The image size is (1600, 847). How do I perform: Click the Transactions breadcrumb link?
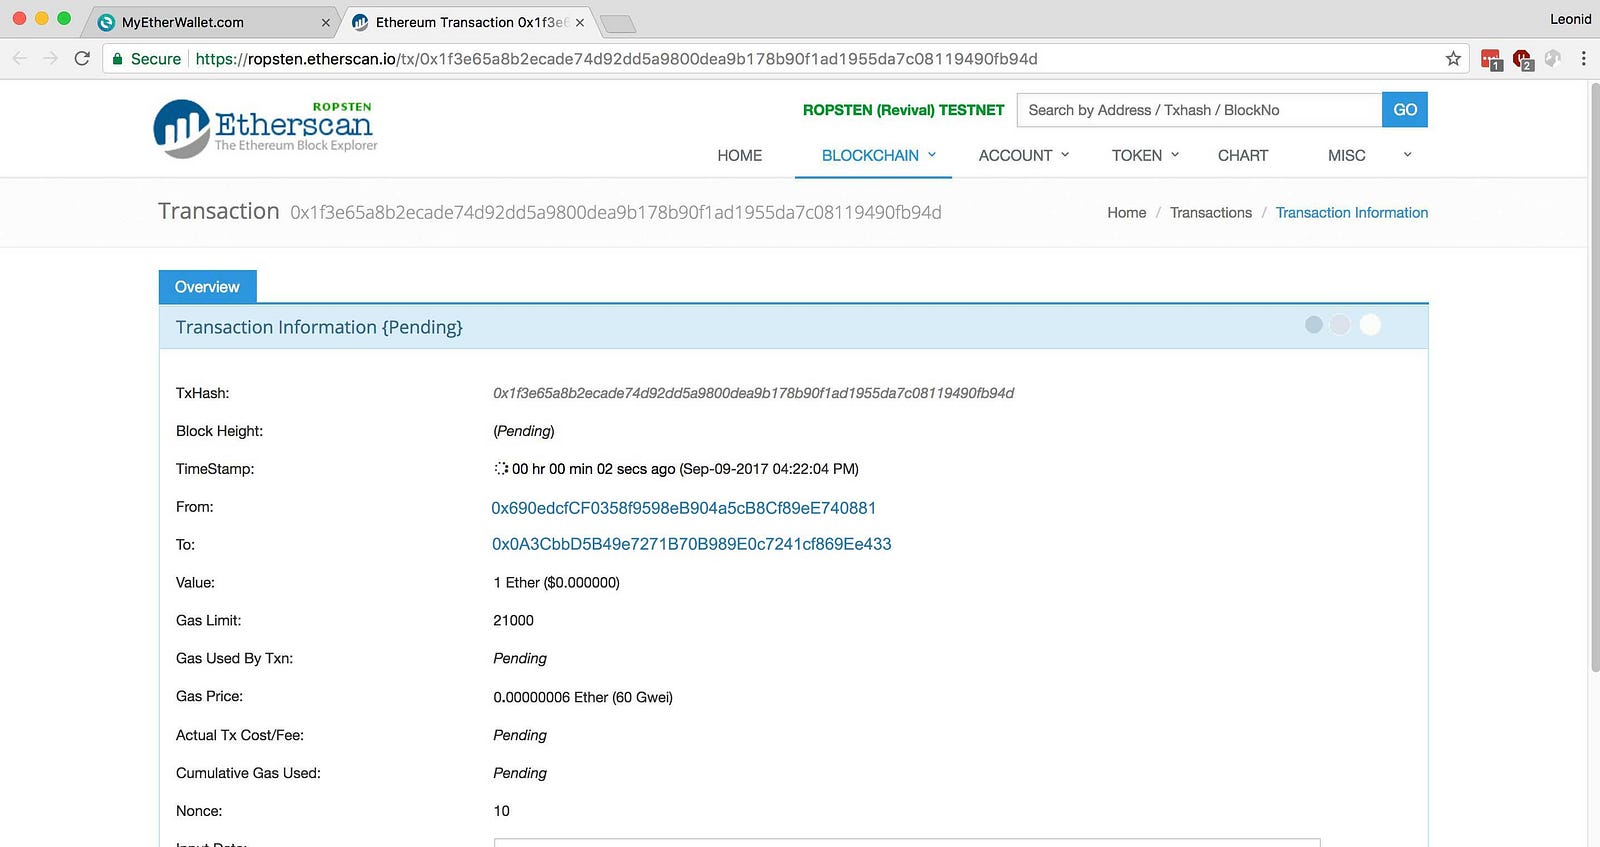point(1211,213)
